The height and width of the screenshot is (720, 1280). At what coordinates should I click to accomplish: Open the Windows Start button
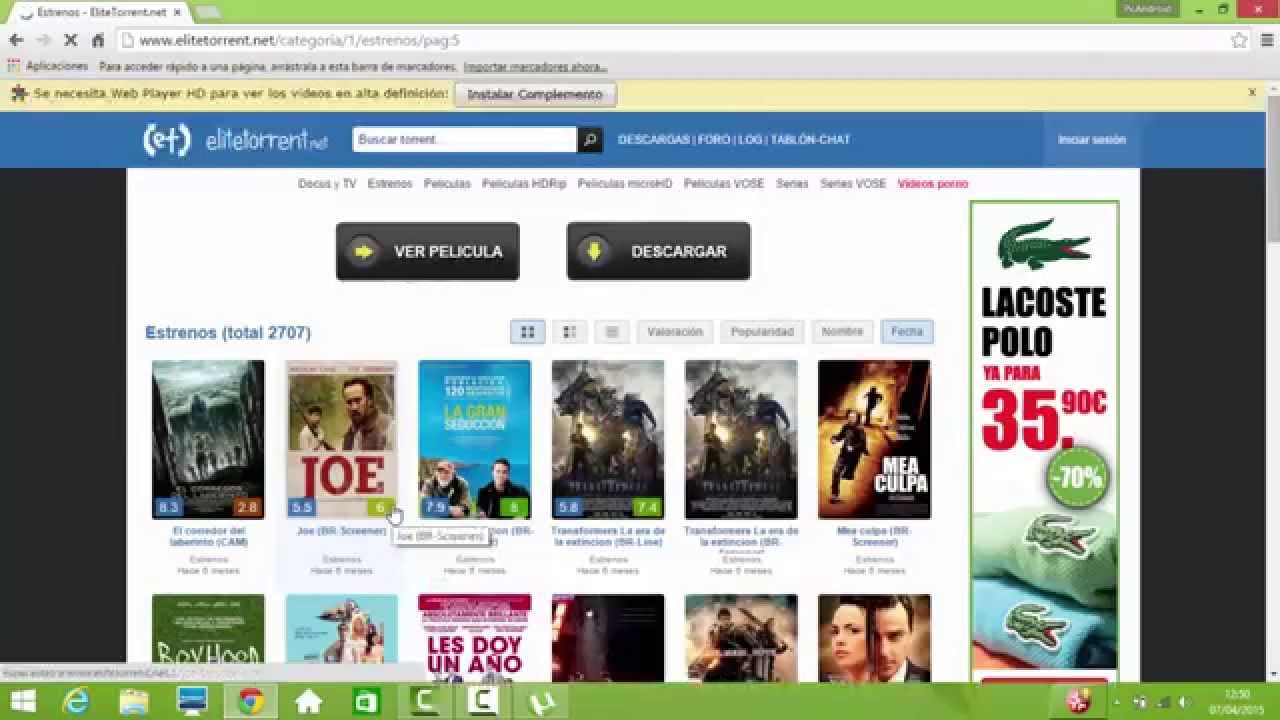(x=22, y=702)
